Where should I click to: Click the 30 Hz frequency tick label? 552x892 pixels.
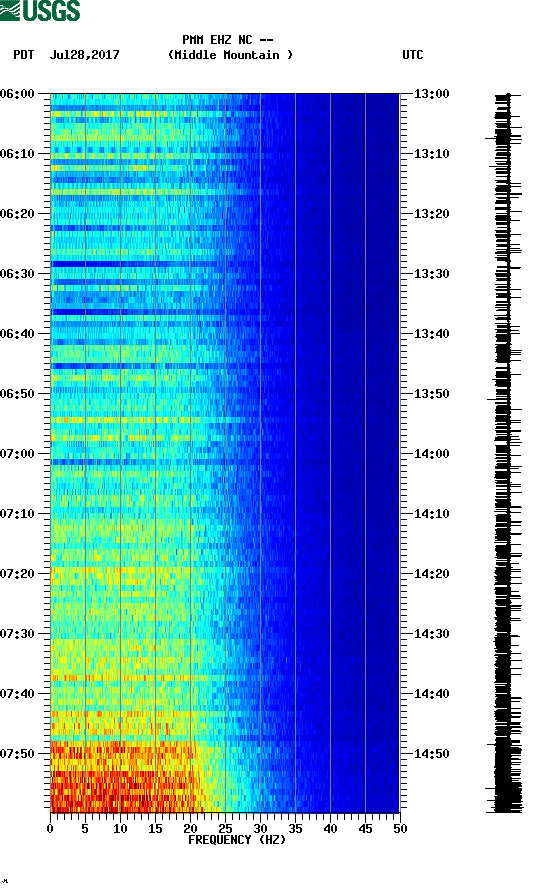click(260, 829)
